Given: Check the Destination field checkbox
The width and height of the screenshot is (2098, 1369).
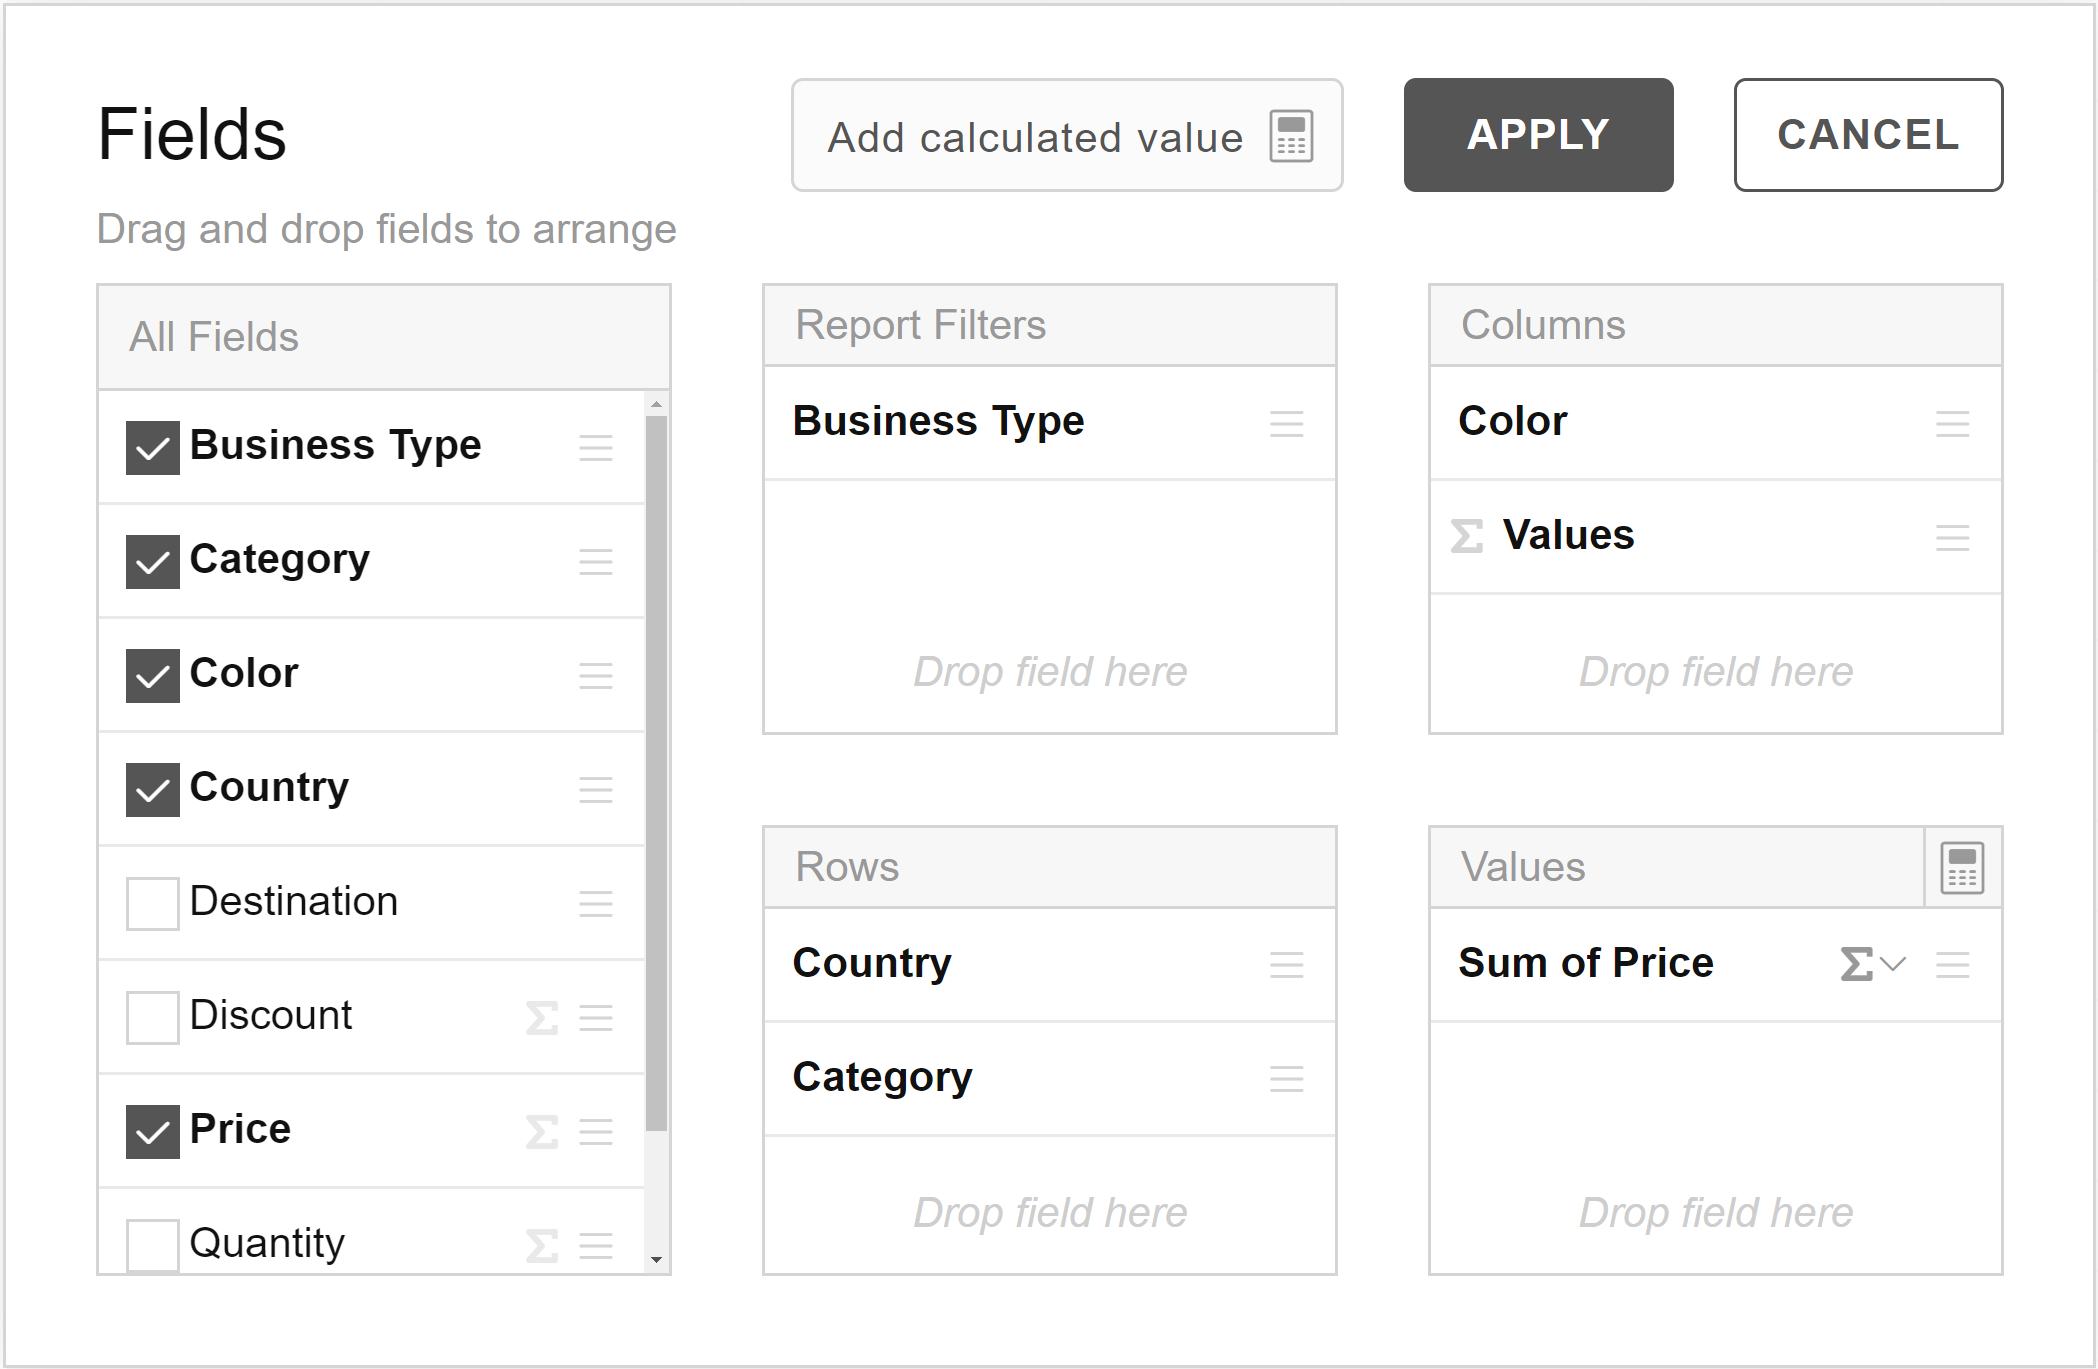Looking at the screenshot, I should 153,904.
